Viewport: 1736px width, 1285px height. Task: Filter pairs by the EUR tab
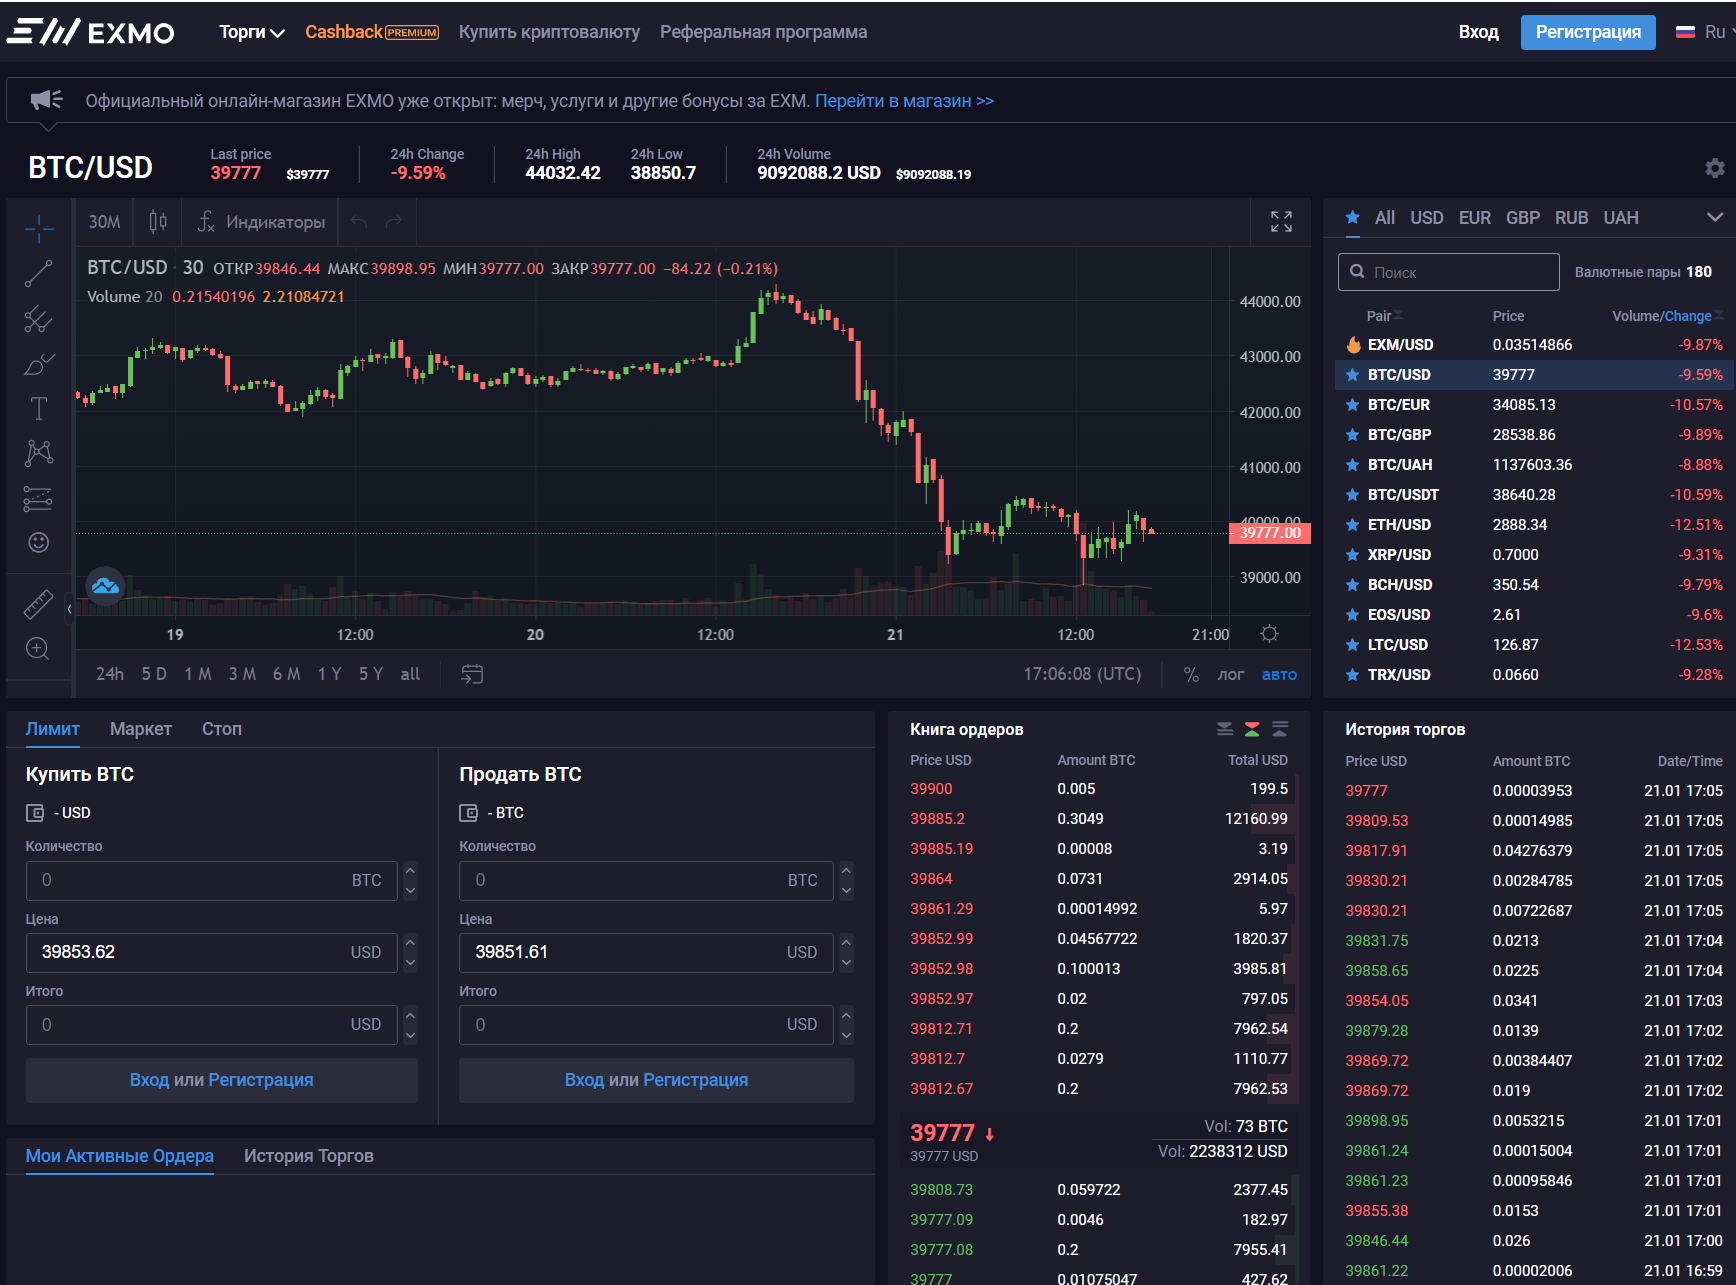tap(1474, 218)
